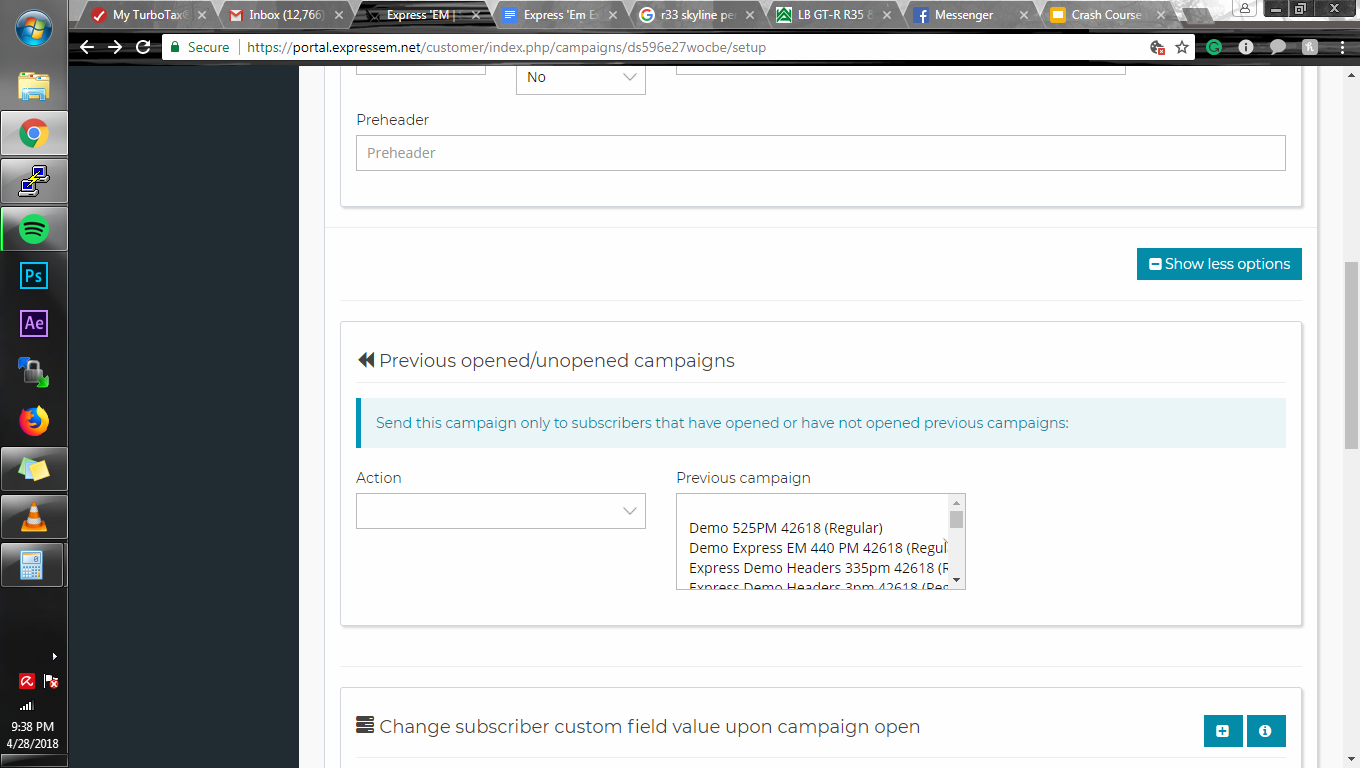Screen dimensions: 1360x768
Task: Click into the Preheader text field
Action: click(821, 153)
